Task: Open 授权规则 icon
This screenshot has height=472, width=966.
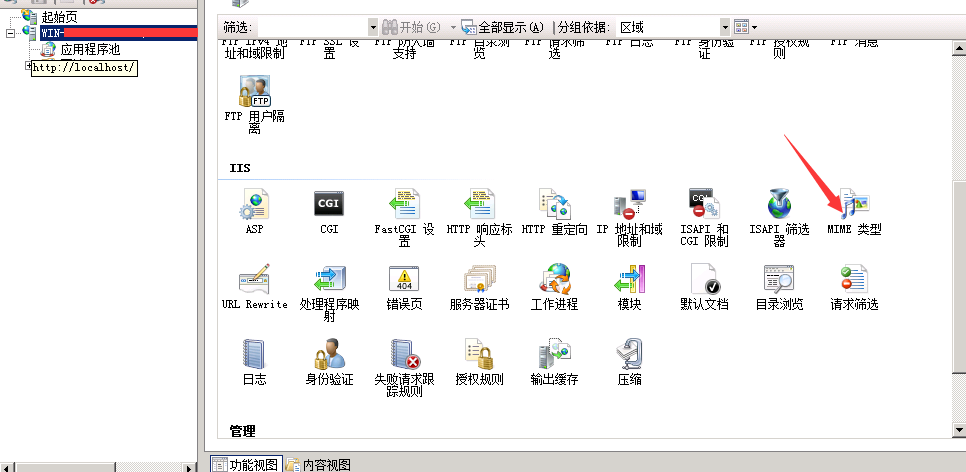Action: pos(479,354)
